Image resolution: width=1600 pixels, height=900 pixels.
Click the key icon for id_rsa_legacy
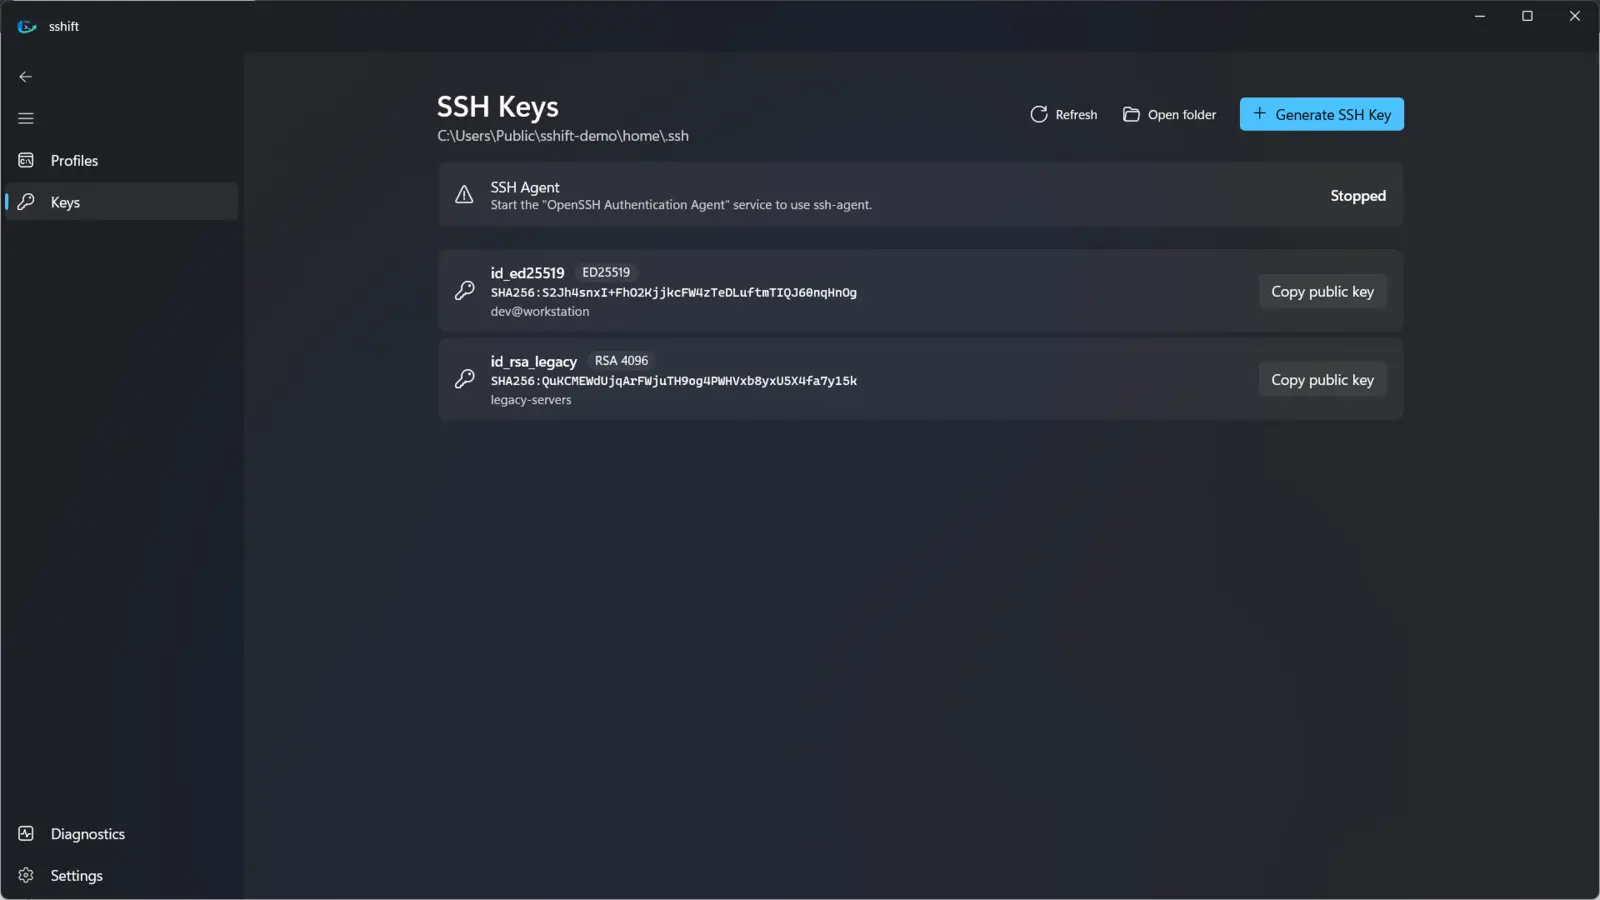click(x=464, y=379)
